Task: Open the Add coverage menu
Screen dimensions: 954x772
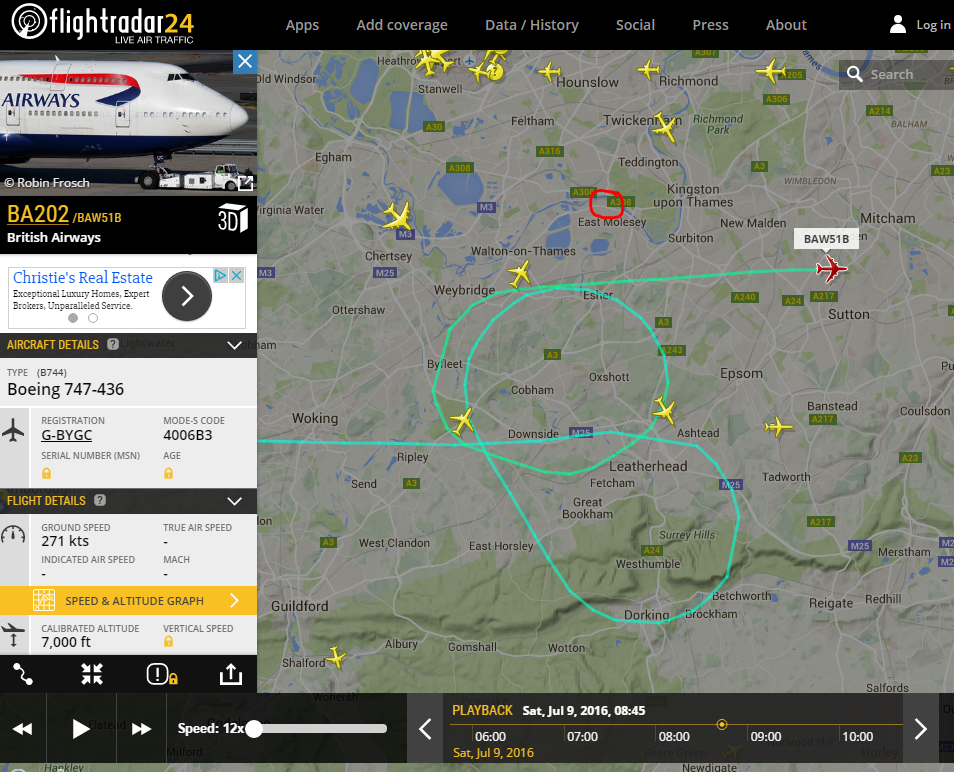Action: pyautogui.click(x=402, y=25)
